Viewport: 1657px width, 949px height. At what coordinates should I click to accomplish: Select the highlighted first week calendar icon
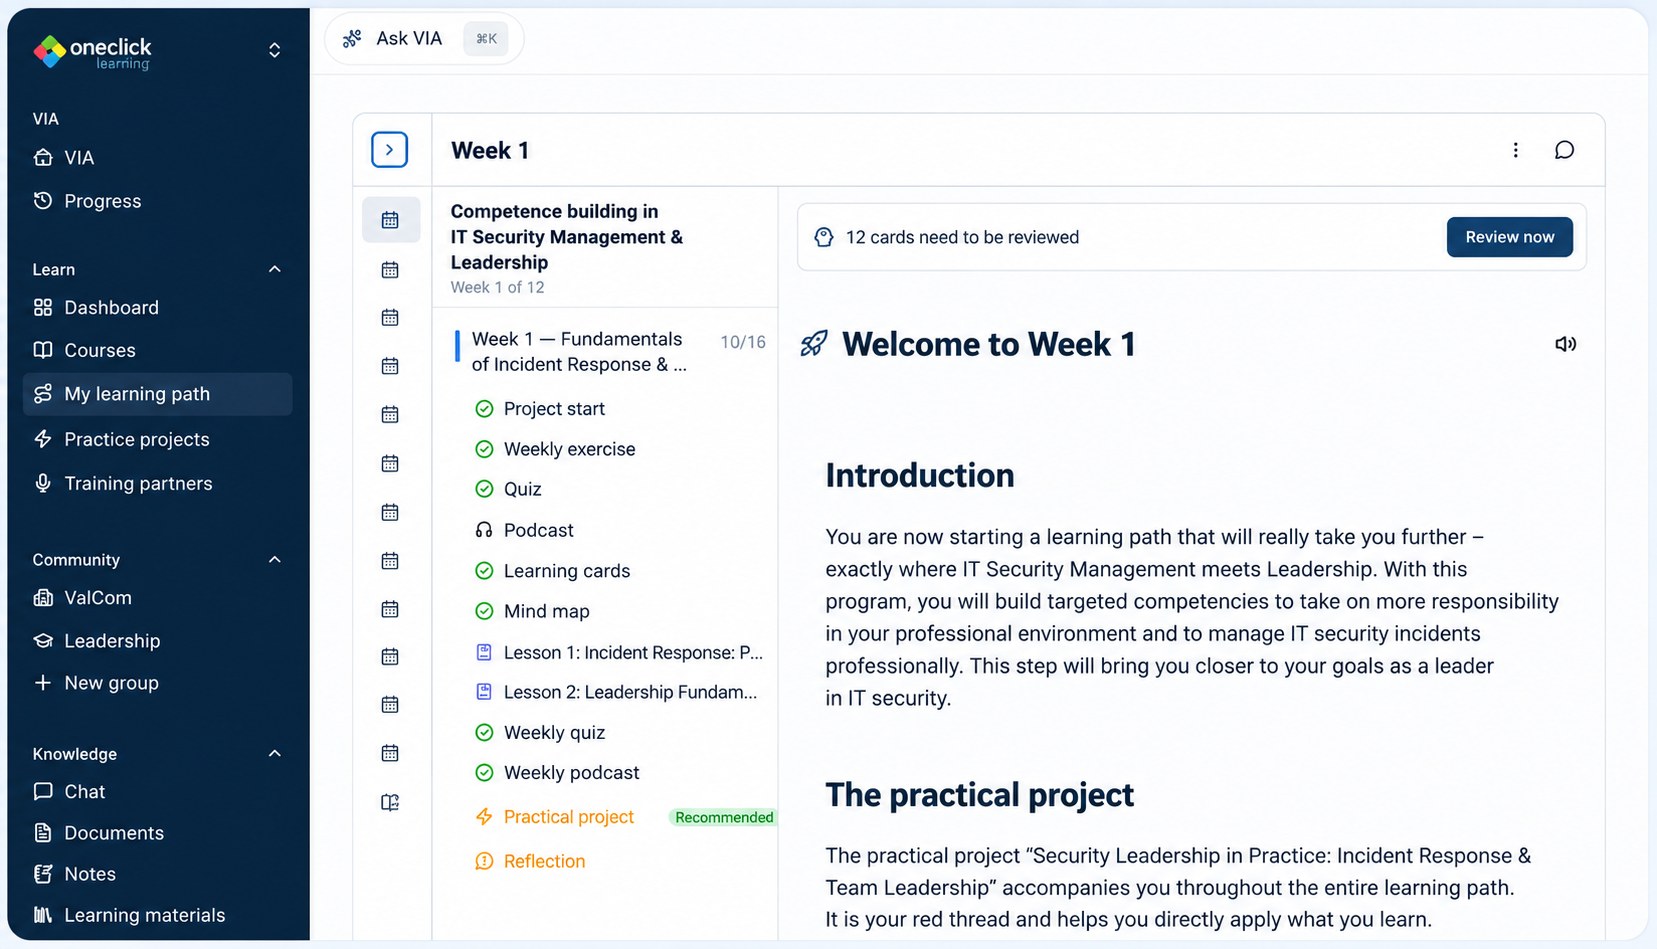pos(391,220)
